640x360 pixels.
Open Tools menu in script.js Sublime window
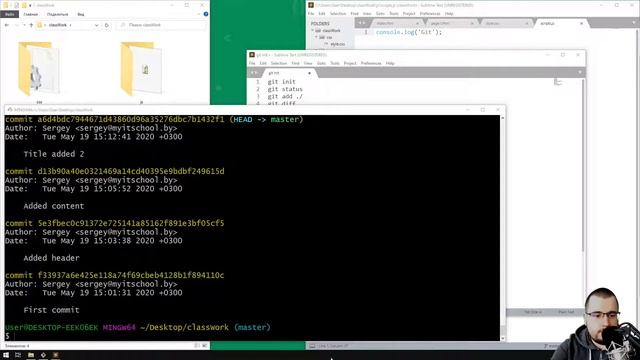(394, 14)
